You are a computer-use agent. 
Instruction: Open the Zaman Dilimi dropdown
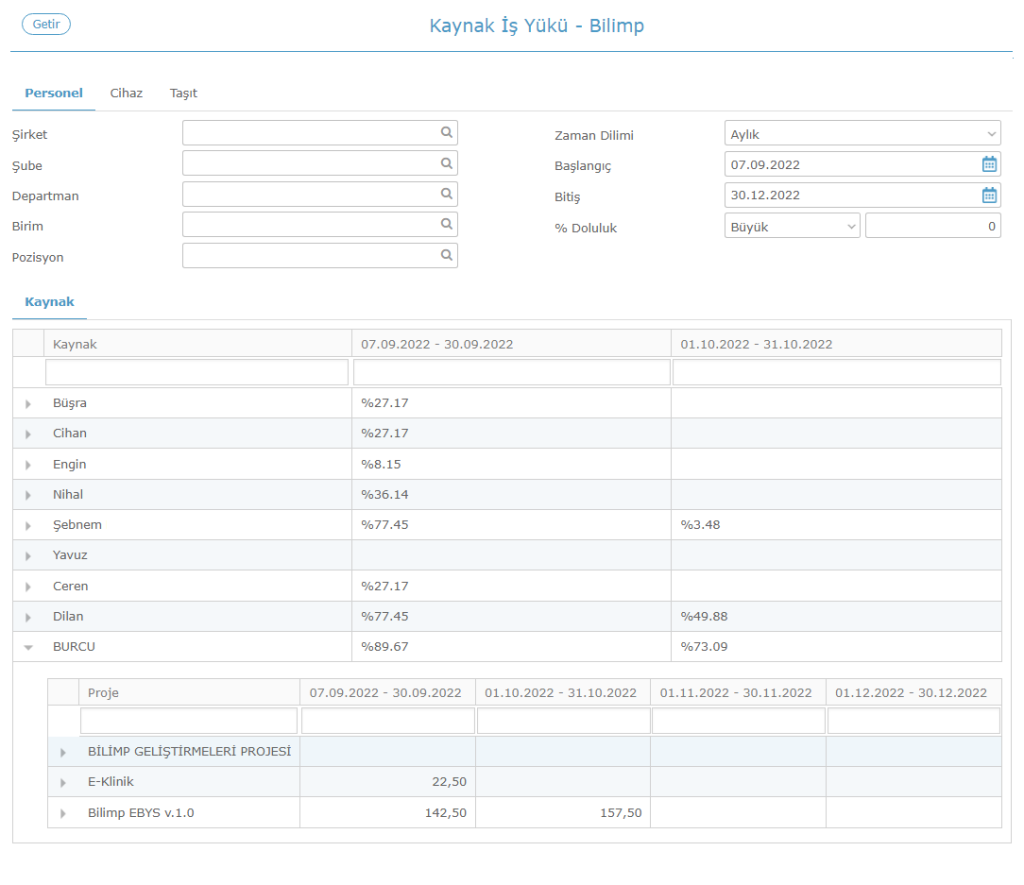point(861,134)
